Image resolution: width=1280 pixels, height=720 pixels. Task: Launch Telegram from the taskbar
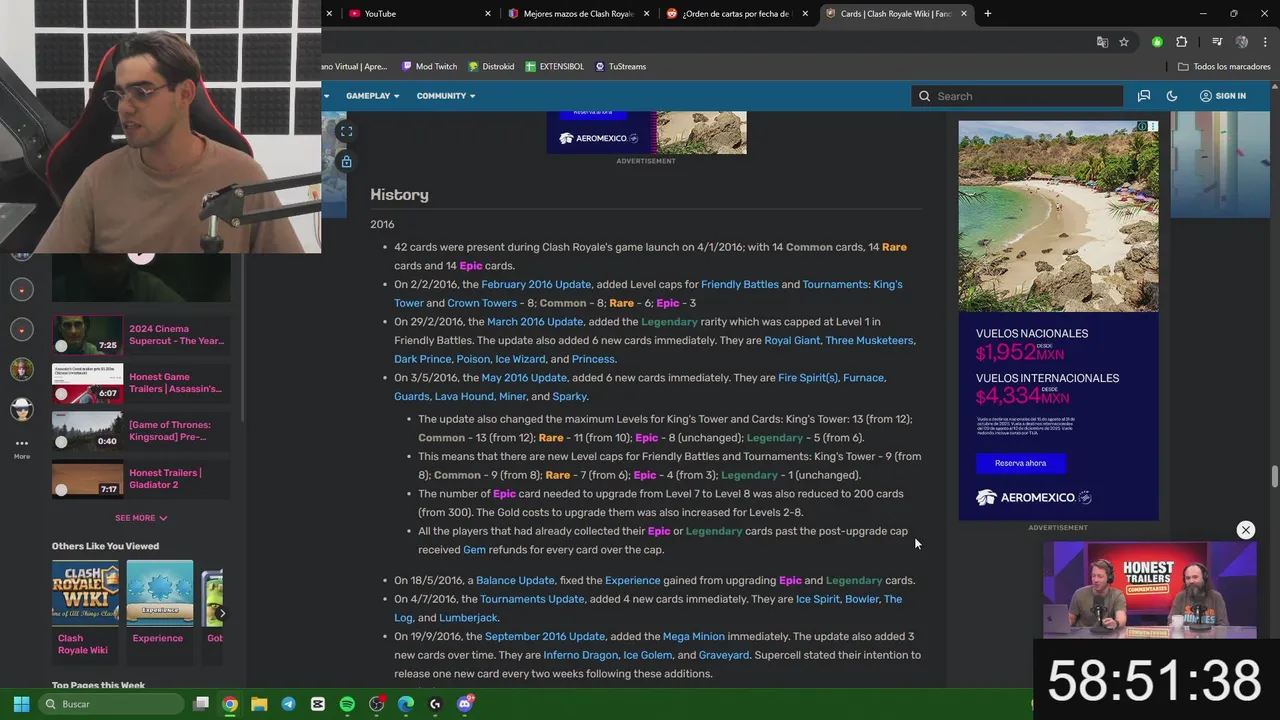(288, 704)
